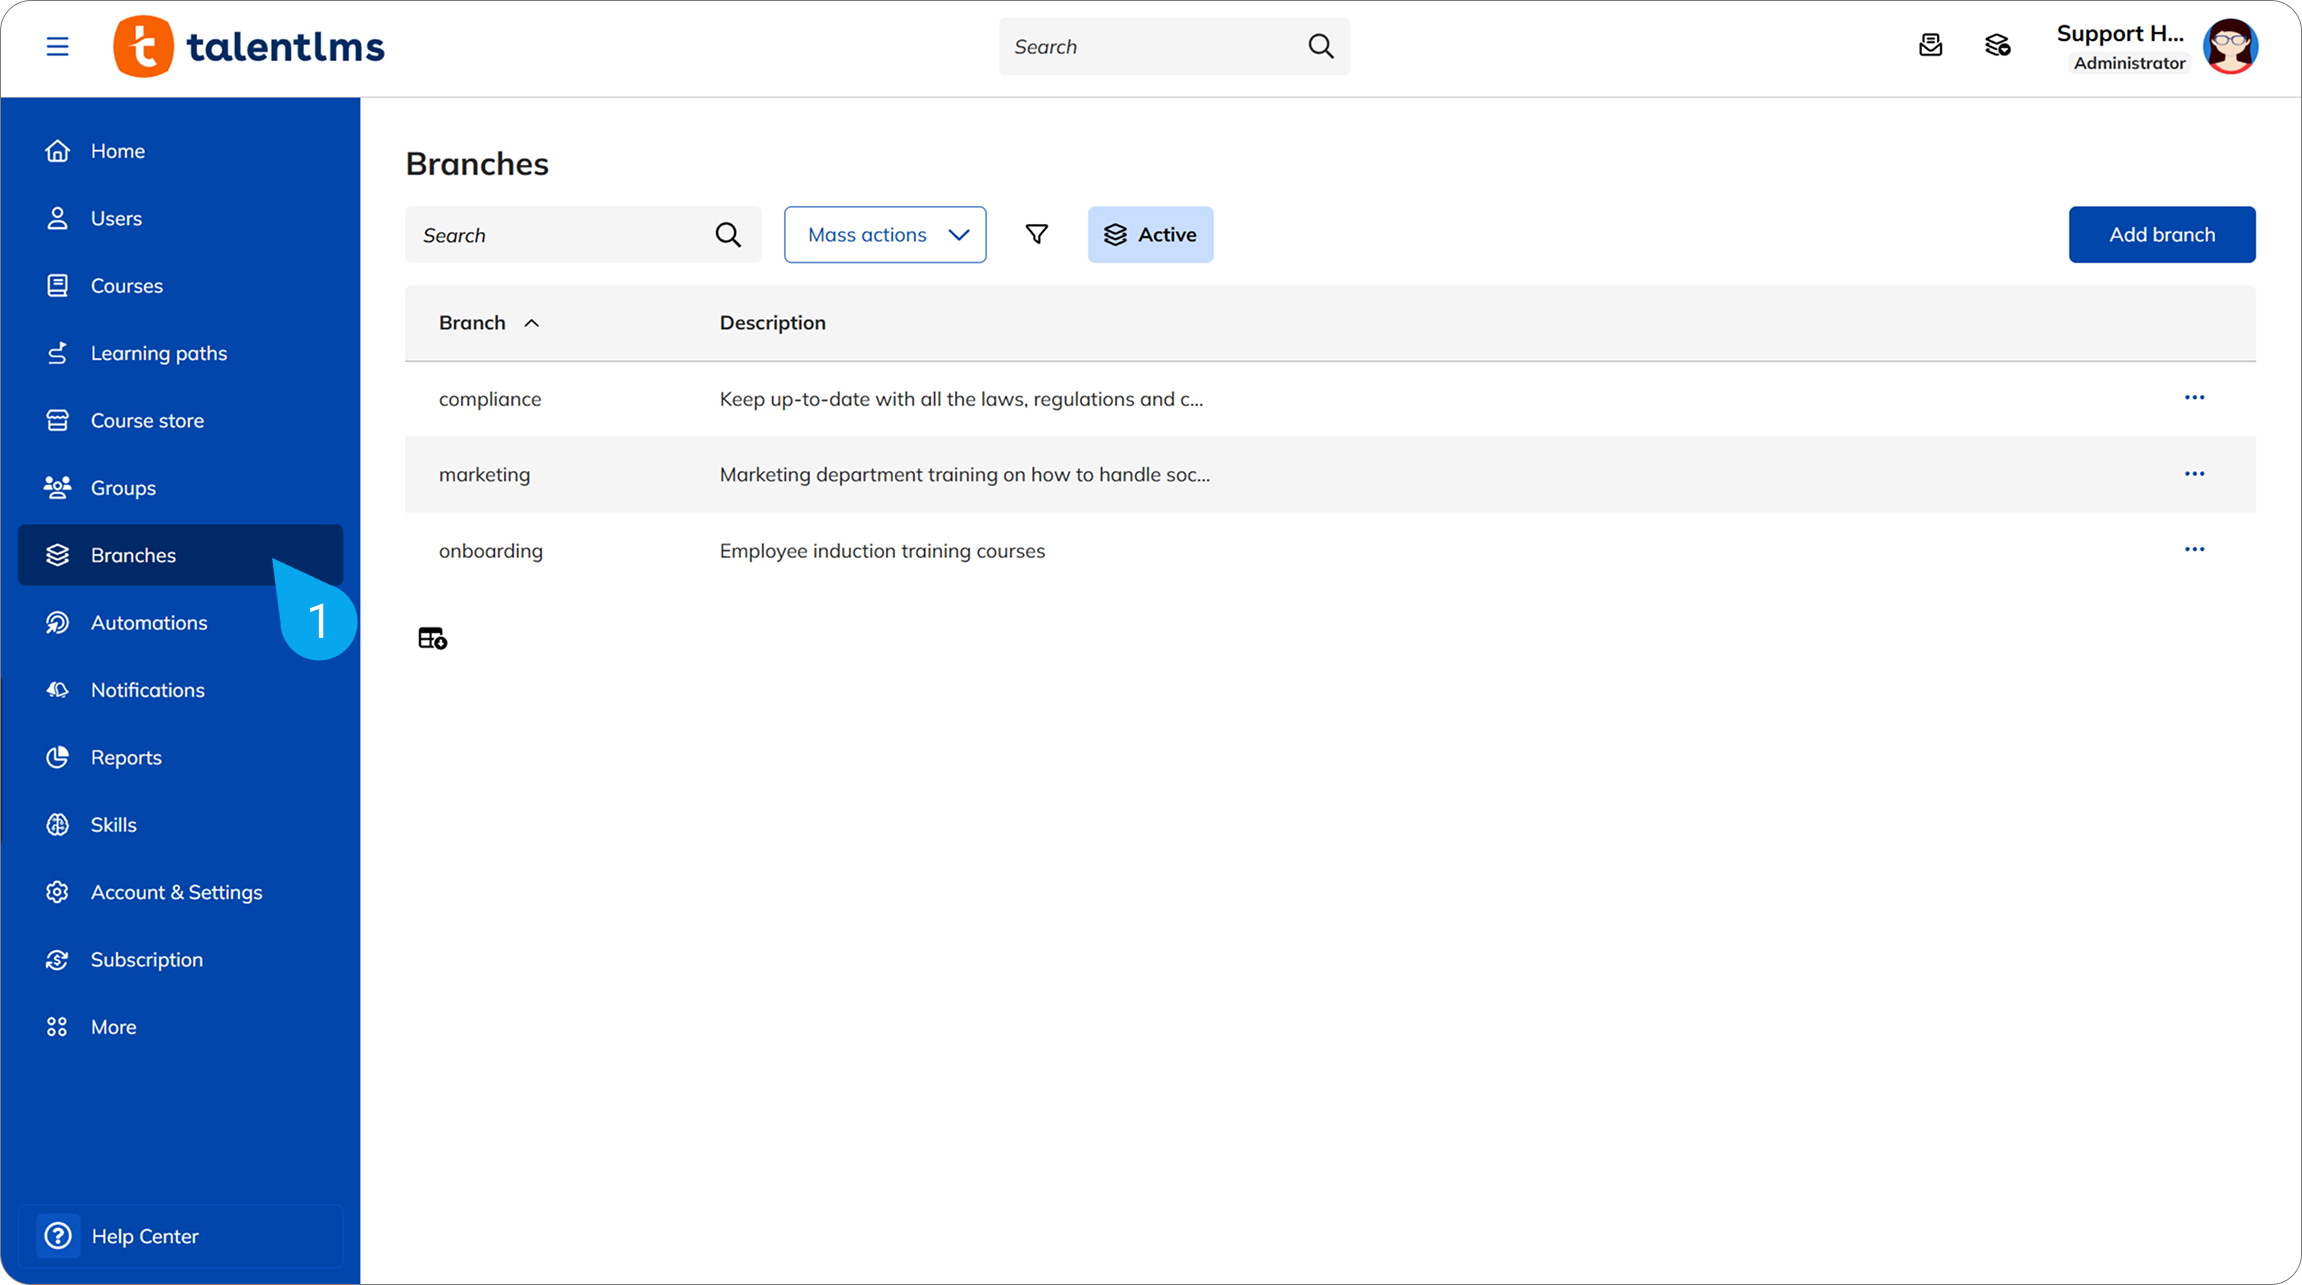Screen dimensions: 2302x1285
Task: Open the Help Center link
Action: pos(145,1236)
